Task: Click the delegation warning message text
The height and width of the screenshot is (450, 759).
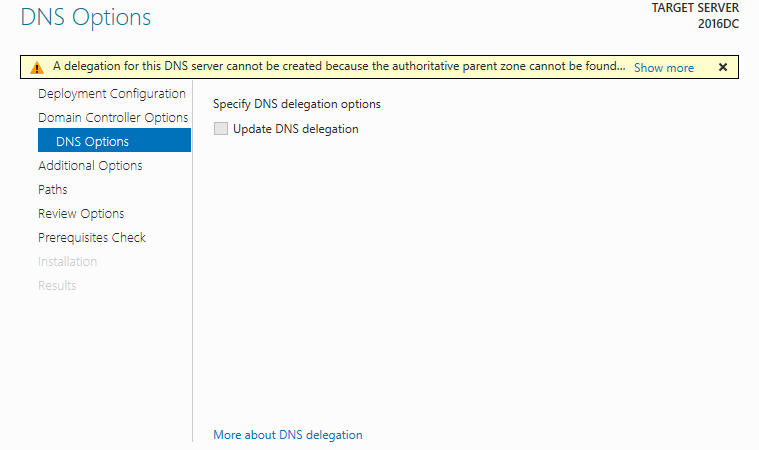Action: pyautogui.click(x=339, y=66)
